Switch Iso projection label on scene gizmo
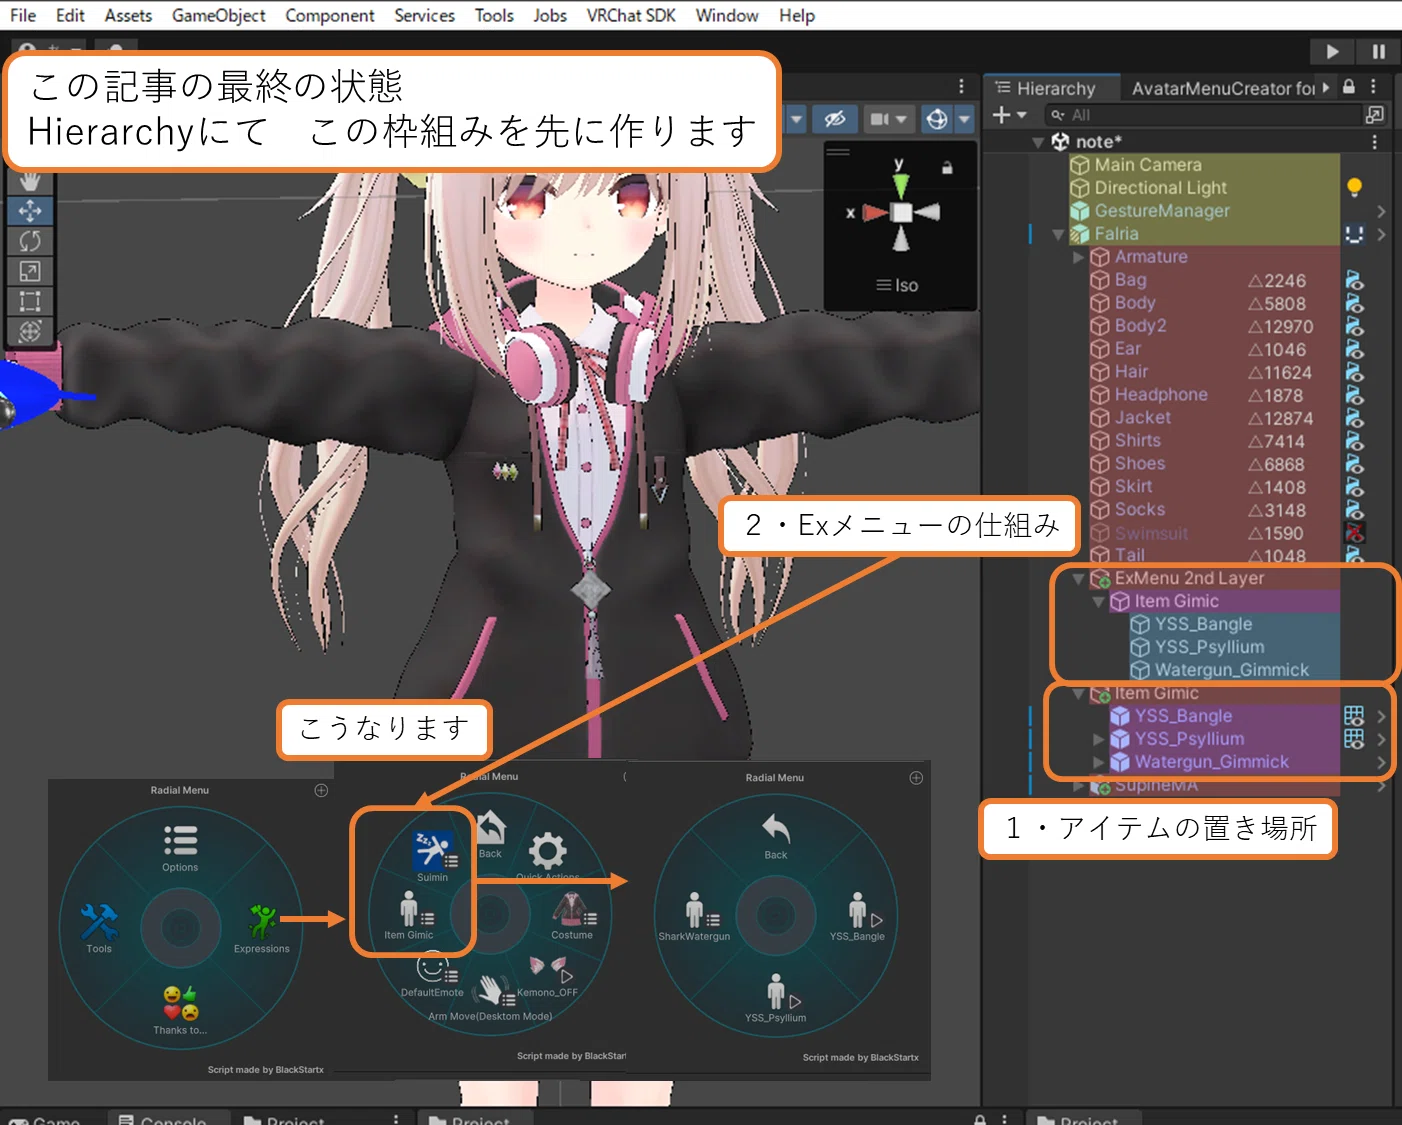The image size is (1402, 1125). point(897,285)
